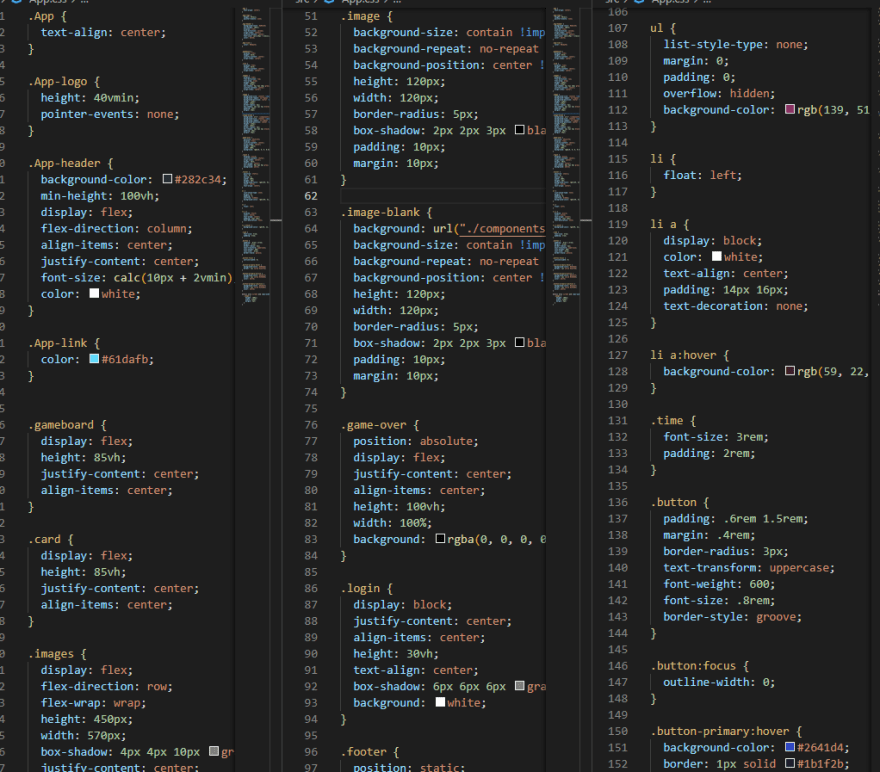The height and width of the screenshot is (772, 880).
Task: Click "font-size: 3rem;" declaration
Action: 716,436
